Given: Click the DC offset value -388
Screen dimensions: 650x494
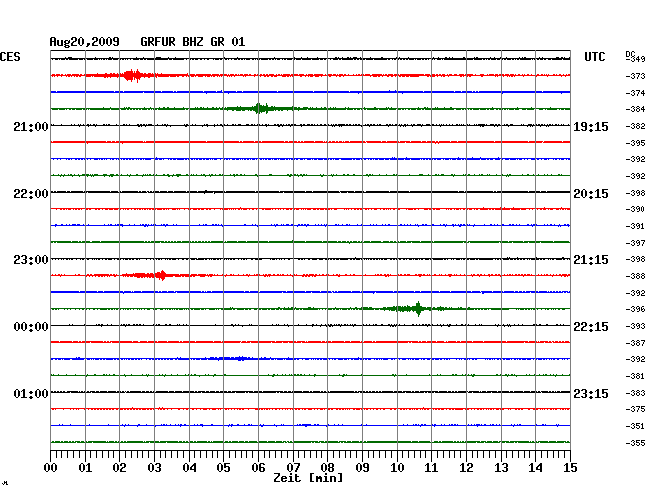Looking at the screenshot, I should click(x=635, y=276).
